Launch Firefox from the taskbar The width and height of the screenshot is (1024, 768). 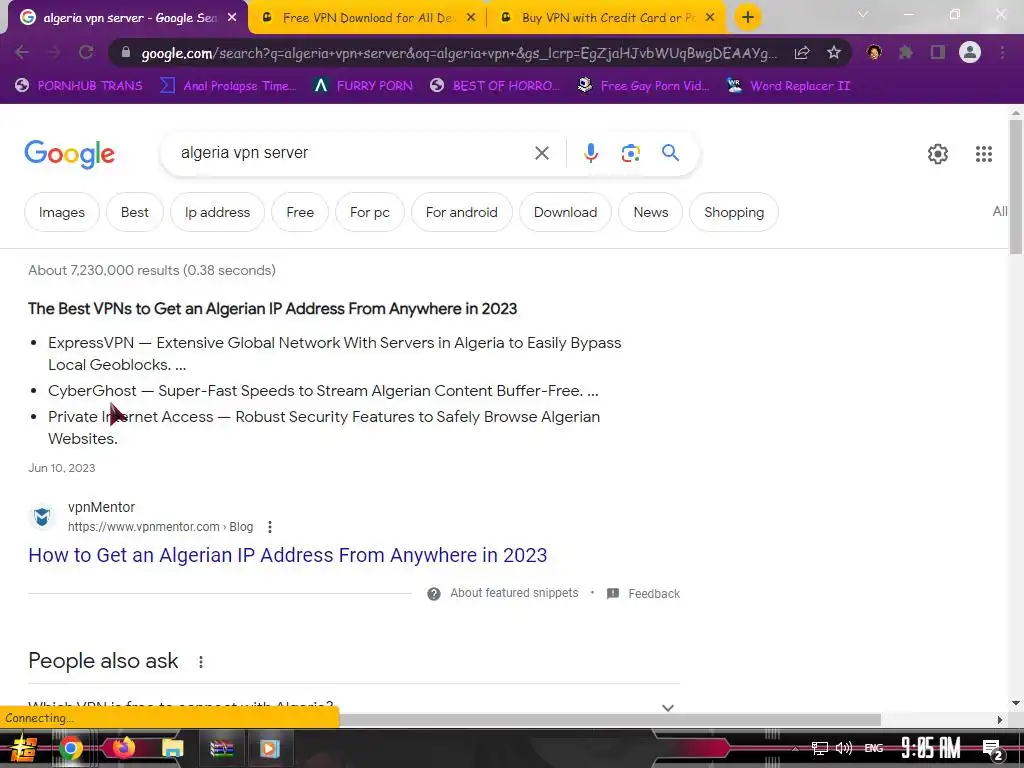123,748
